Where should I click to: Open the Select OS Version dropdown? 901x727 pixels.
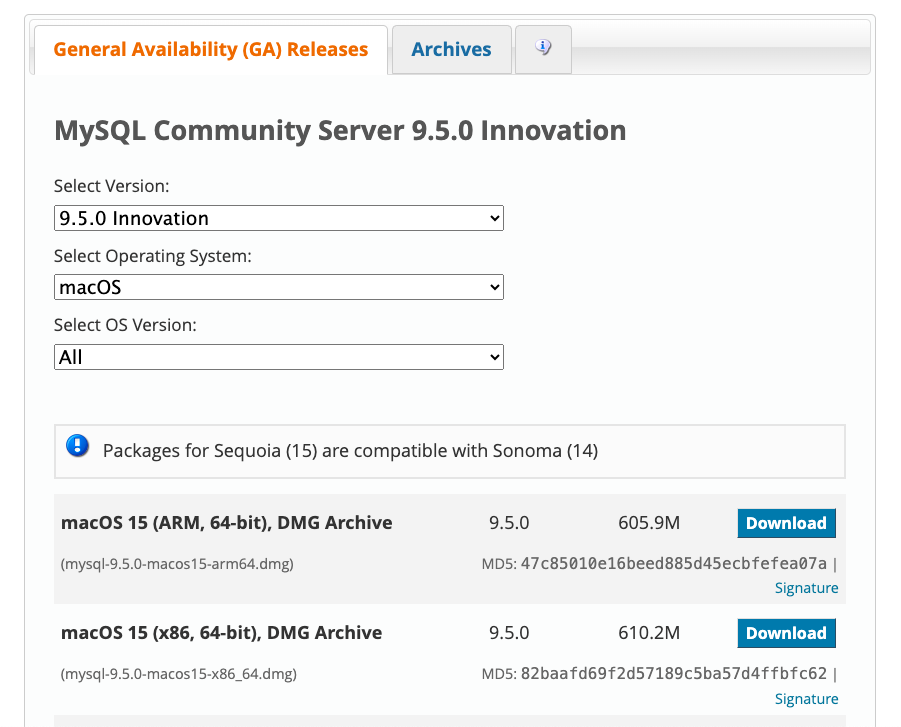(279, 357)
